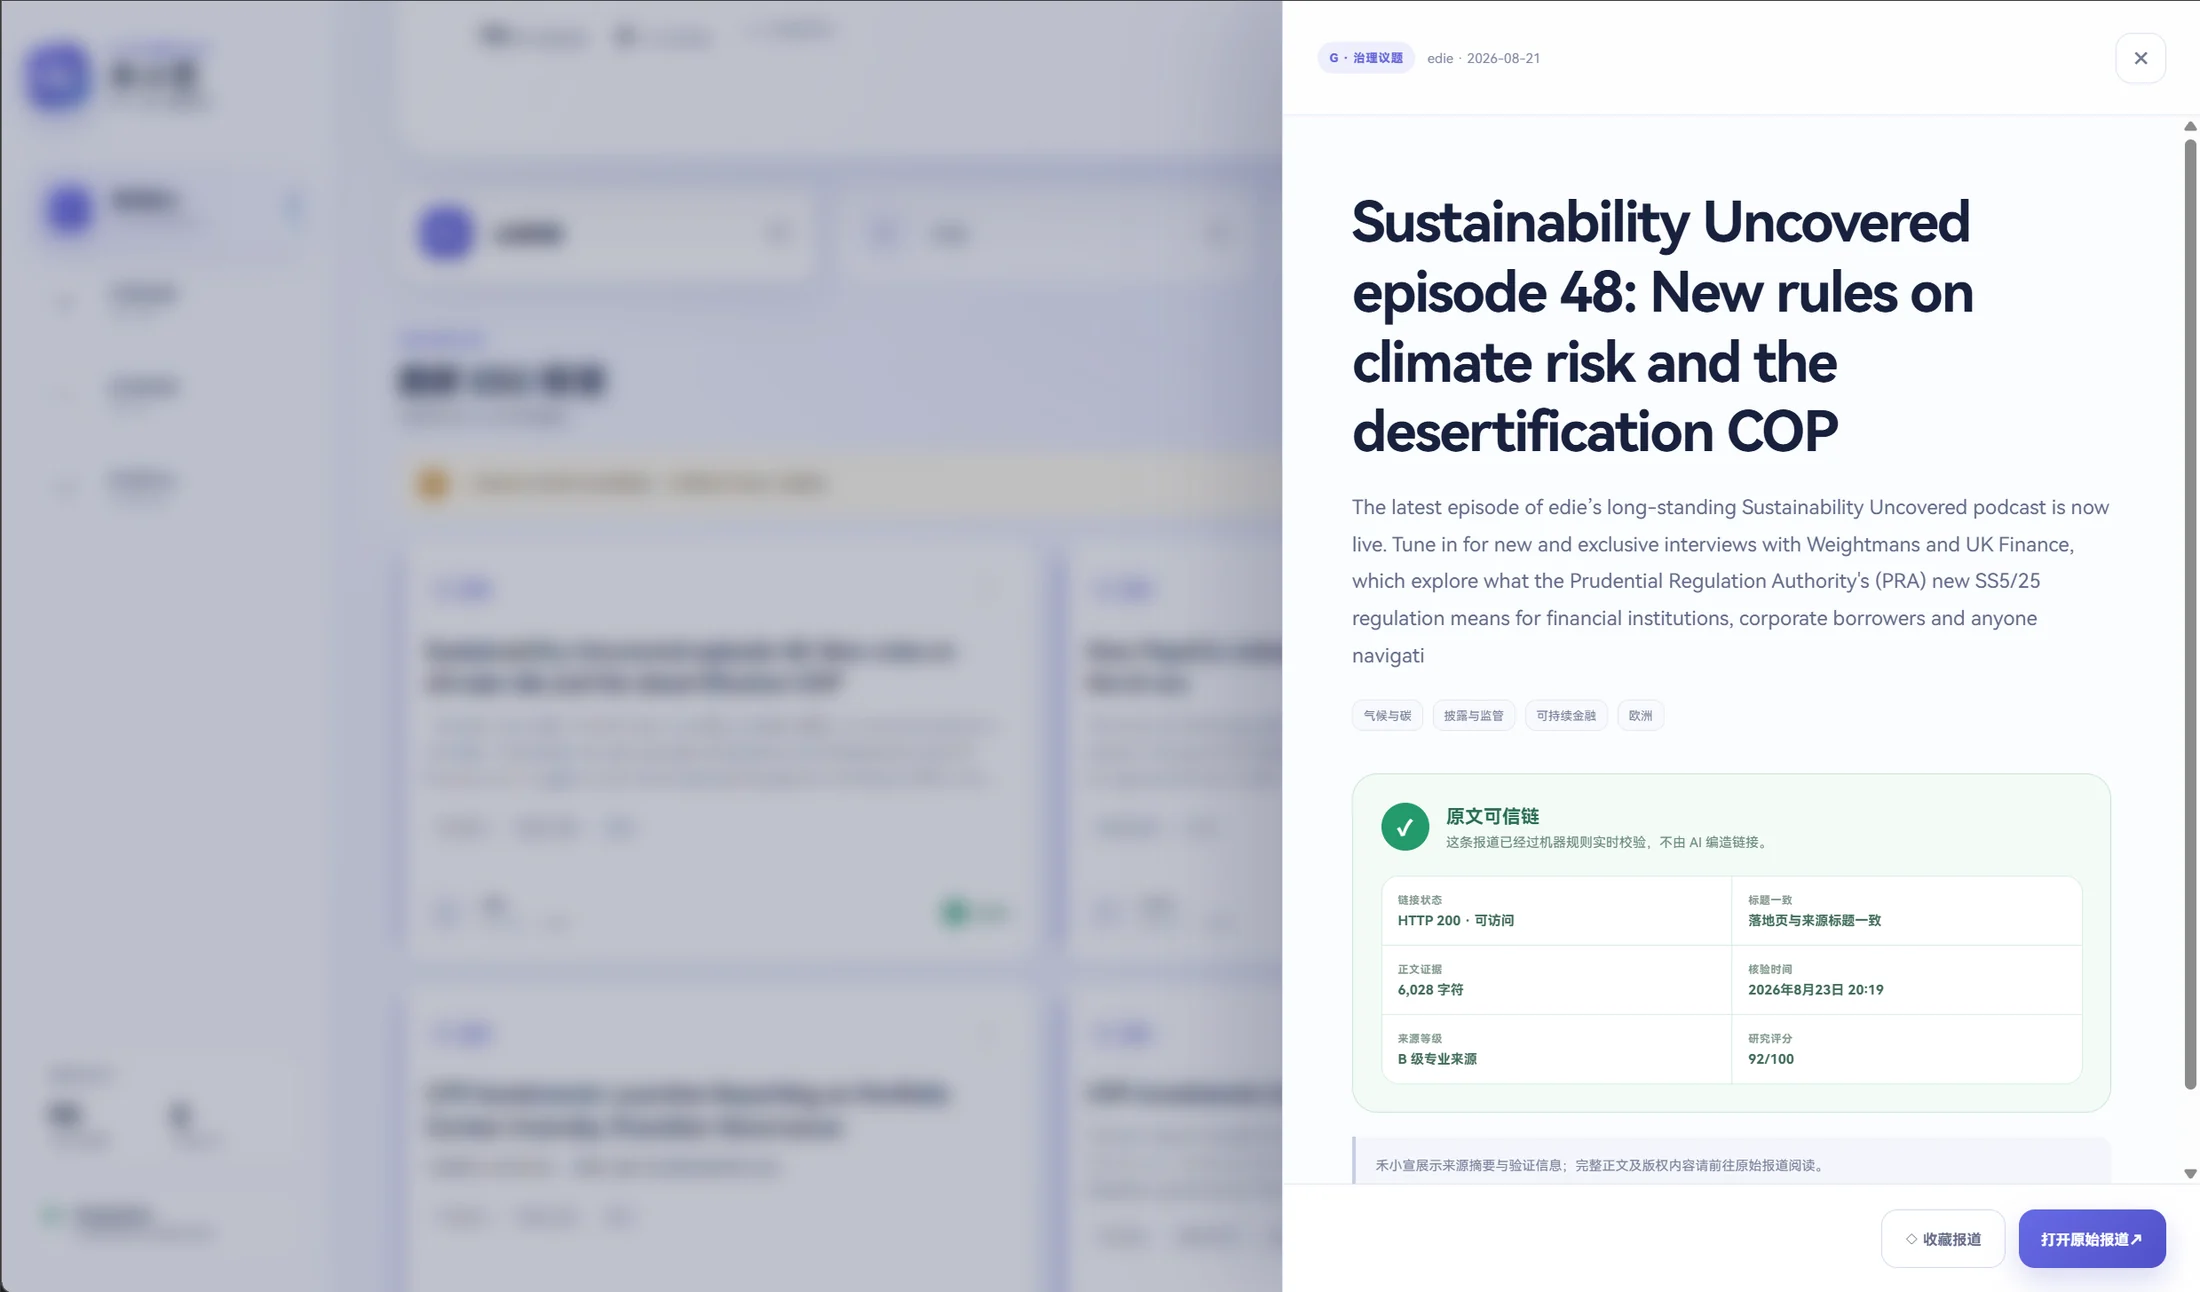The width and height of the screenshot is (2200, 1292).
Task: Click the 'edie · 2026-08-21' source line
Action: tap(1483, 58)
